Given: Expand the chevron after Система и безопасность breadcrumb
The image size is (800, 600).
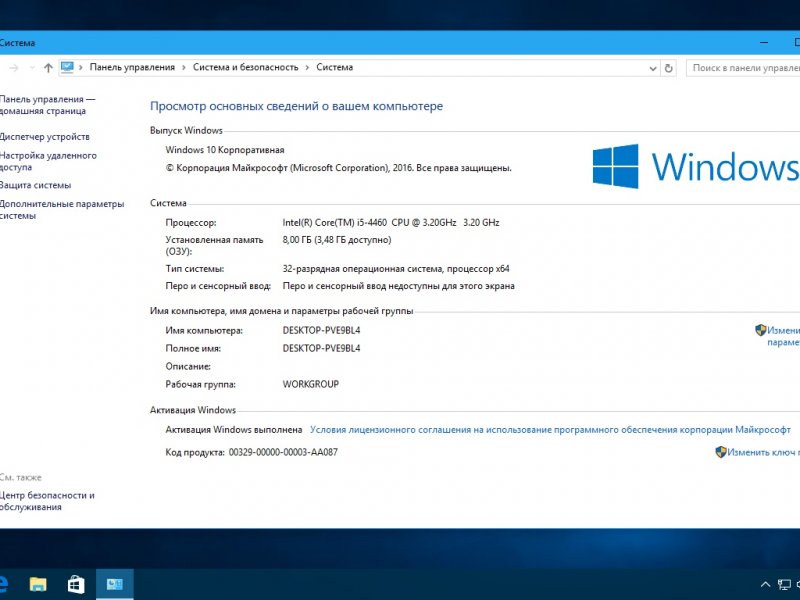Looking at the screenshot, I should (x=307, y=67).
